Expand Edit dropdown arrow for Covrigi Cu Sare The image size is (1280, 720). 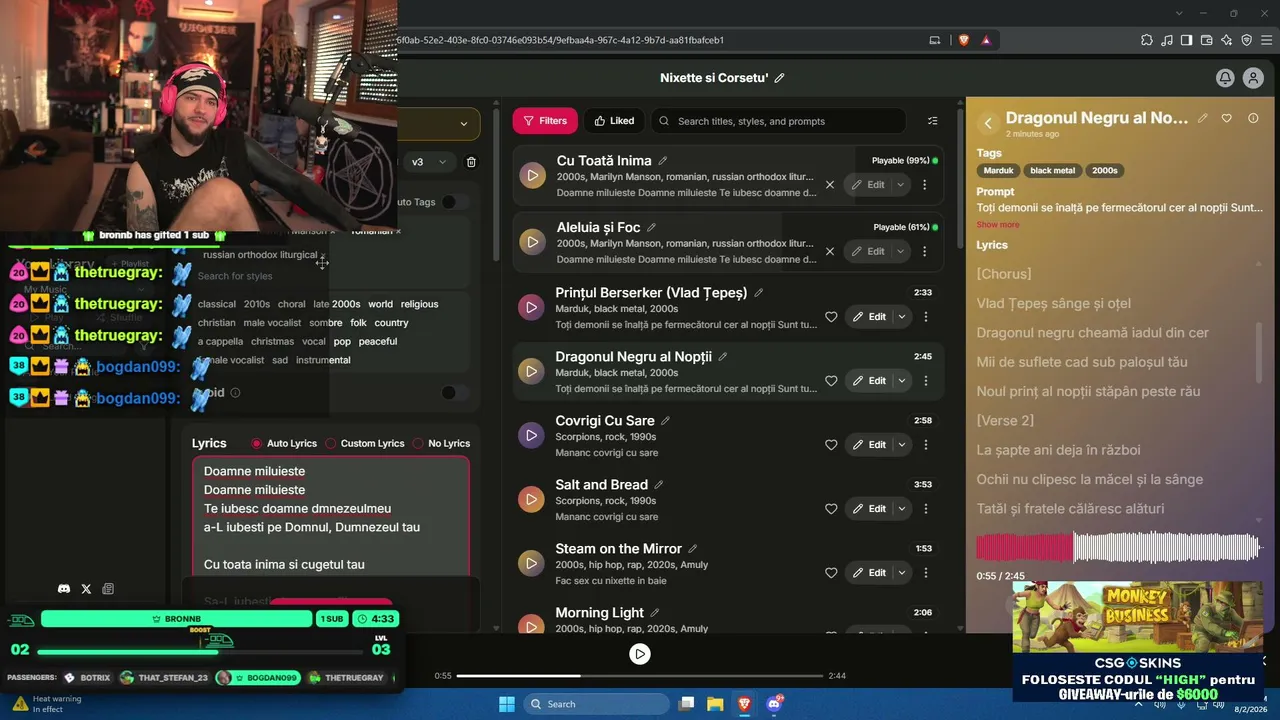[902, 445]
